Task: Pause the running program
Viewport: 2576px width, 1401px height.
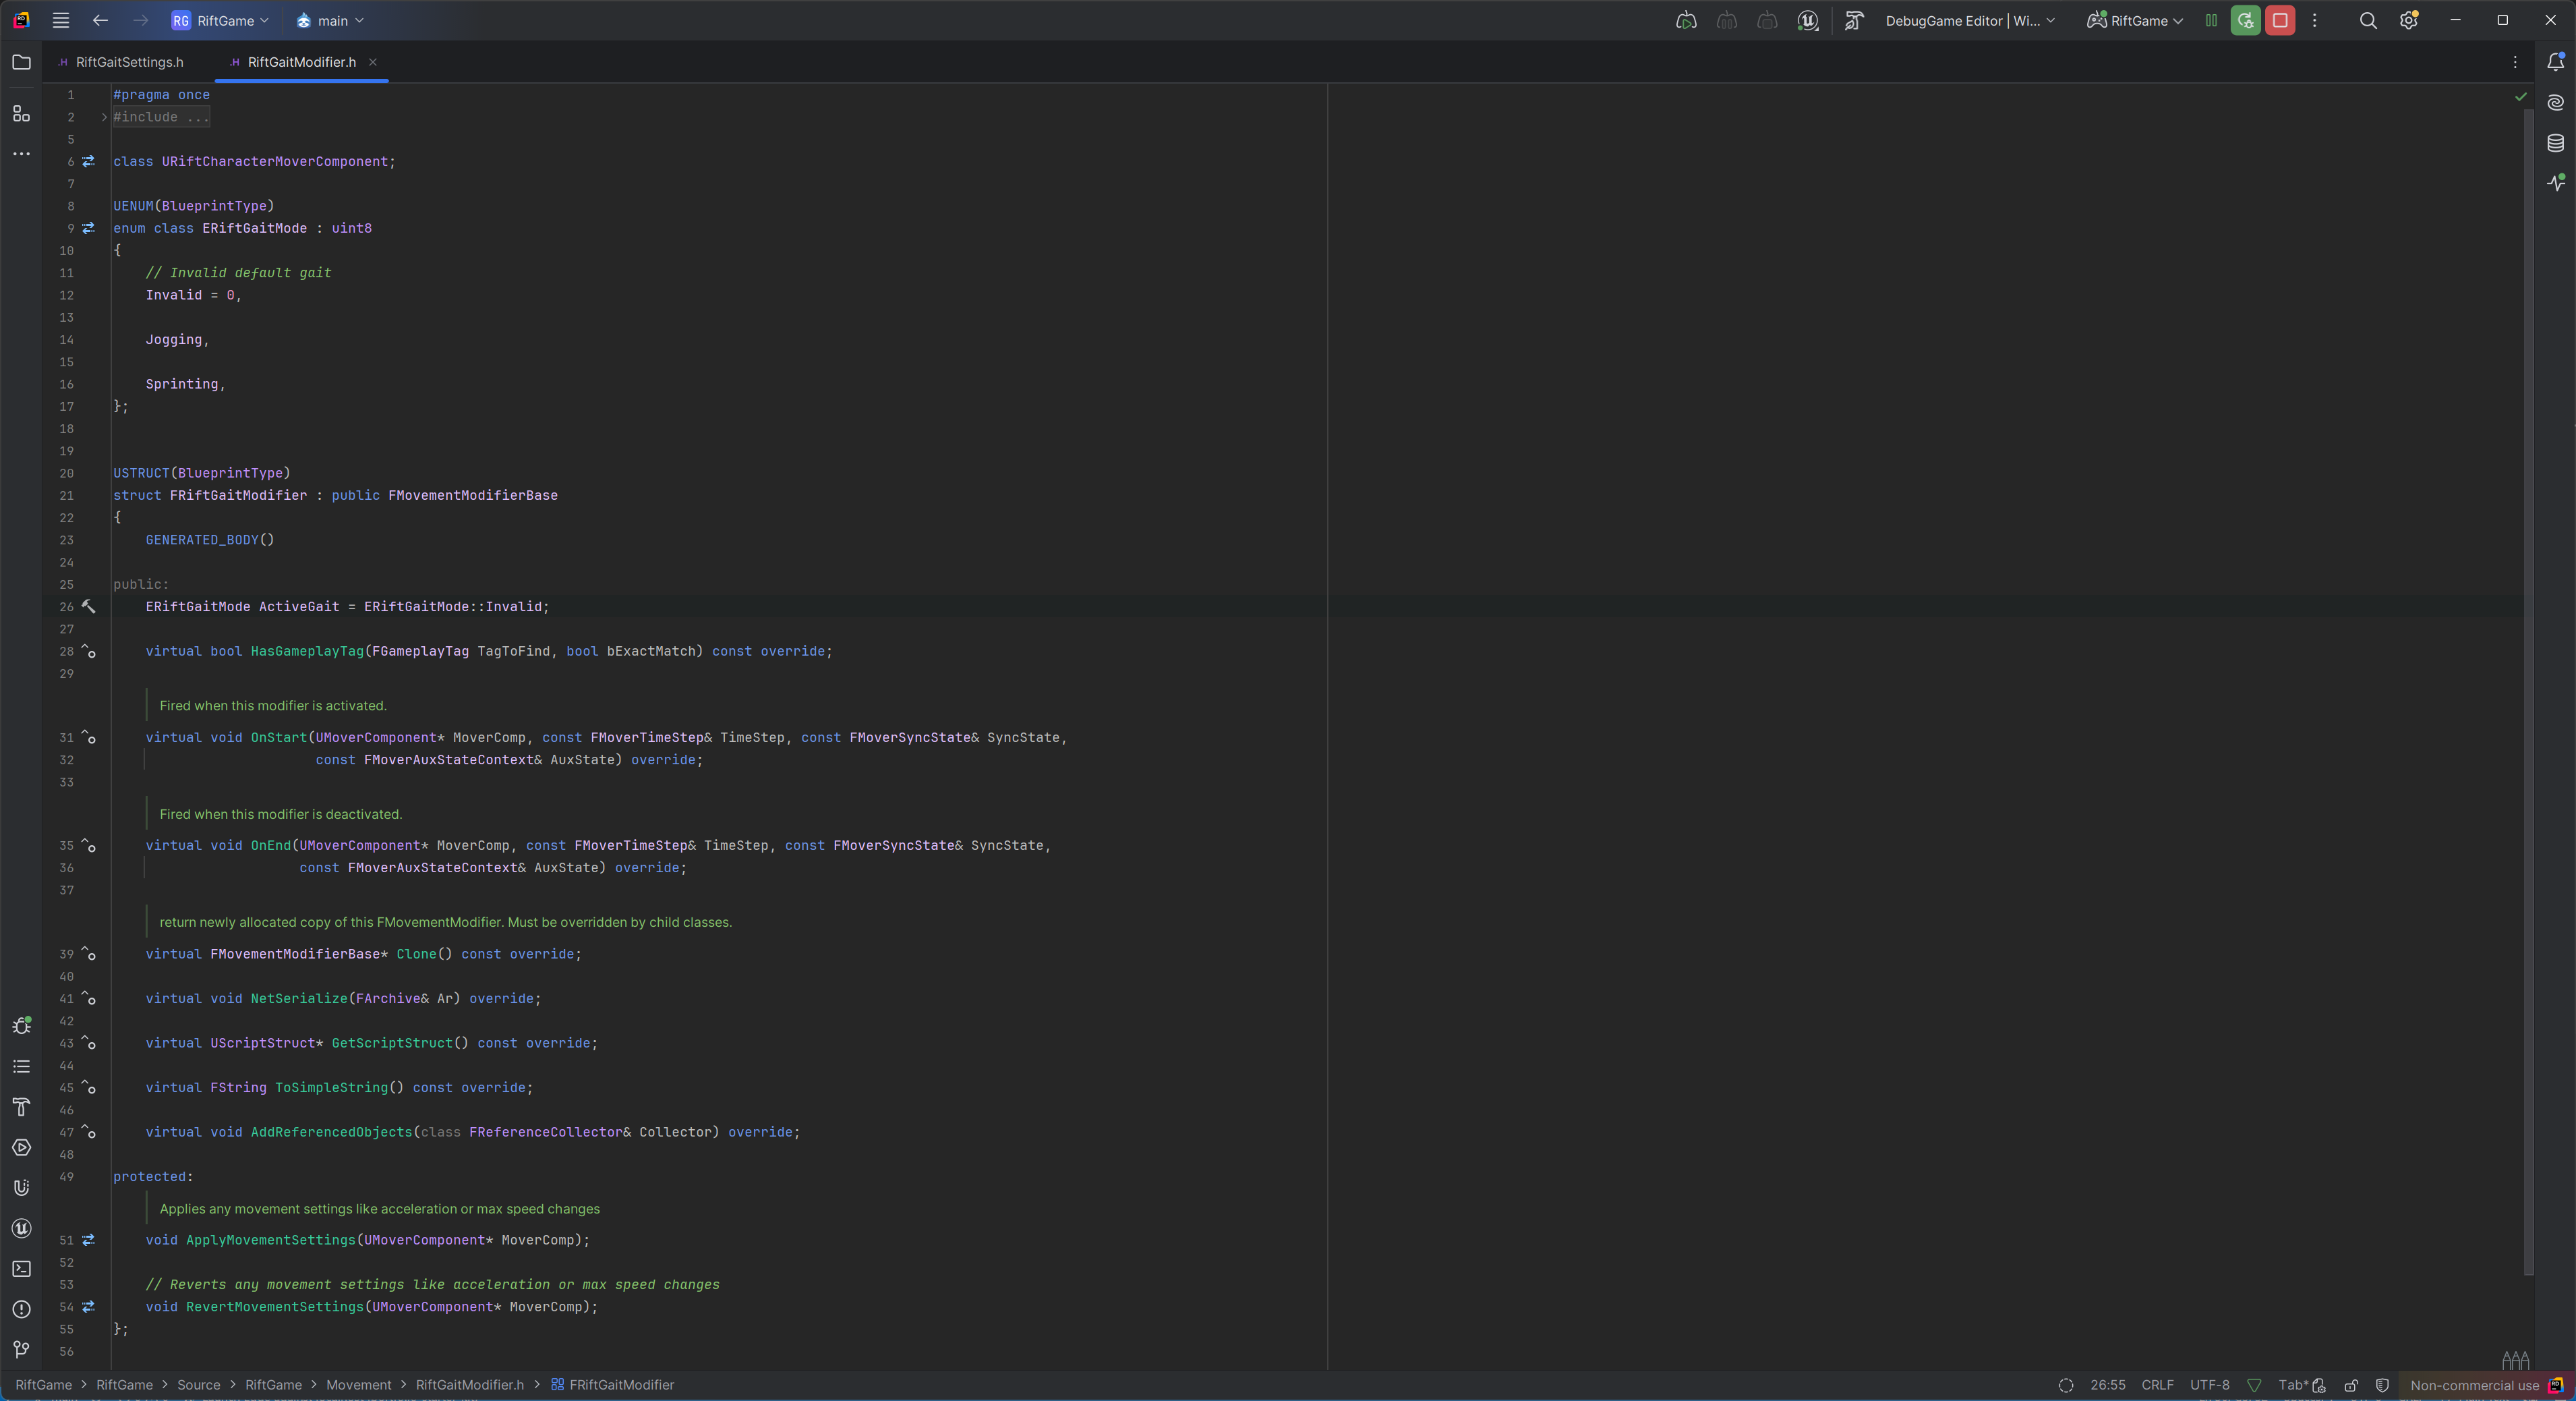Action: click(x=2211, y=20)
